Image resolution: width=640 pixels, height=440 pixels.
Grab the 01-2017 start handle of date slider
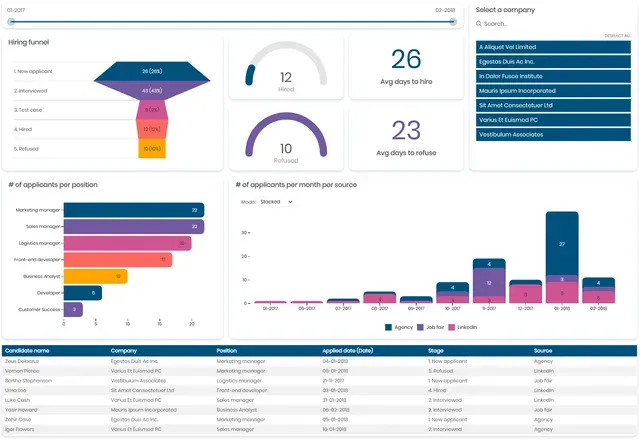click(x=11, y=22)
